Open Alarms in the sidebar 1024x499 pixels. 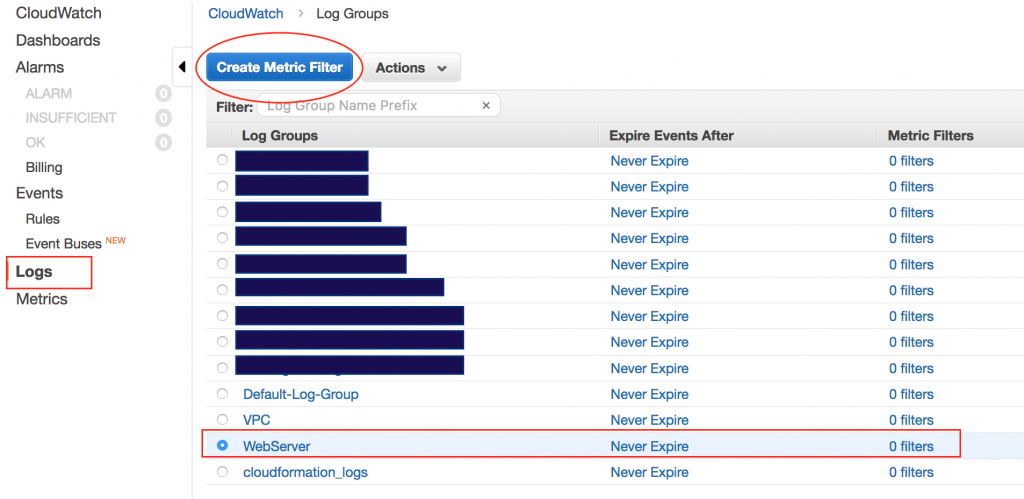[40, 67]
